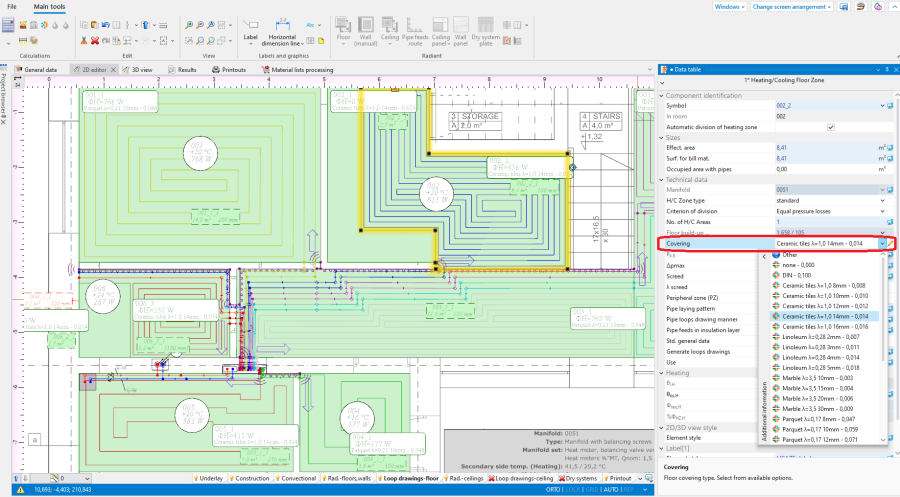Open Material lists processing tab
The height and width of the screenshot is (497, 900).
297,69
